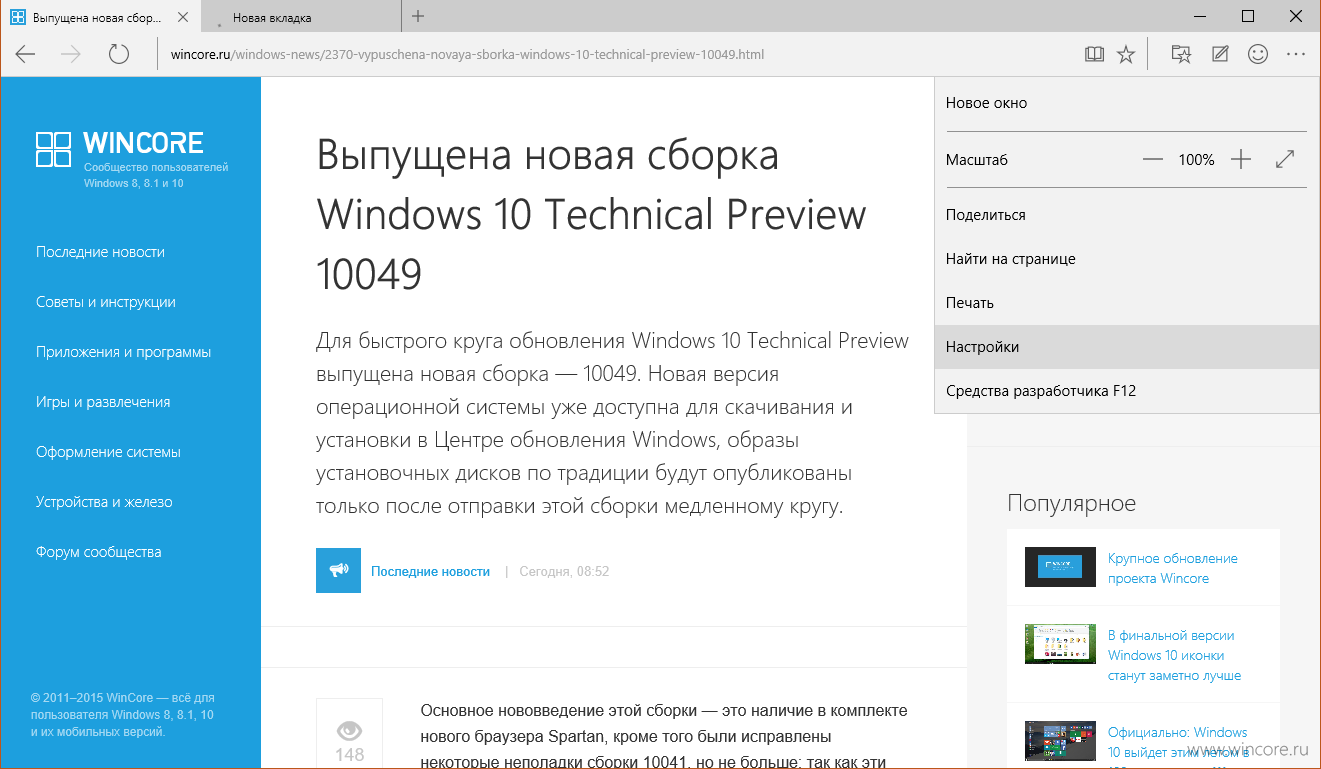Select Новое окно menu entry
Screen dimensions: 1321x769
[1127, 103]
